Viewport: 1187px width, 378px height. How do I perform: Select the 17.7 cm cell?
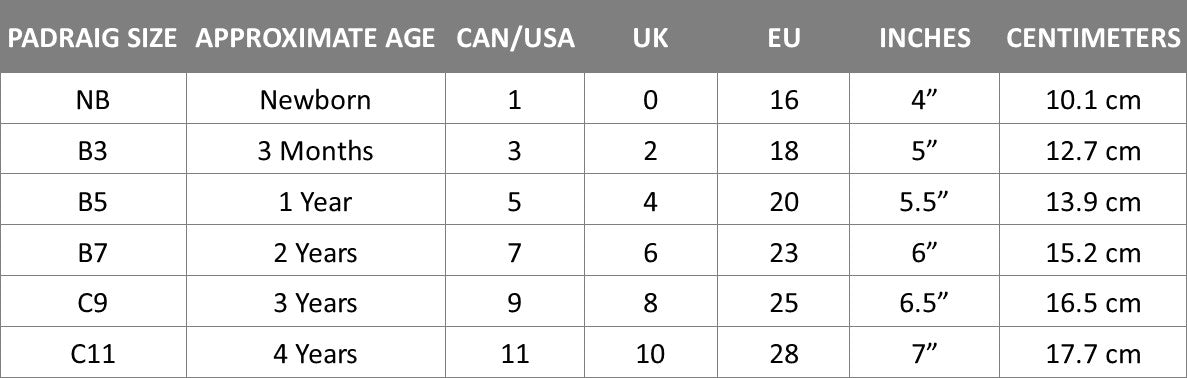[1093, 354]
